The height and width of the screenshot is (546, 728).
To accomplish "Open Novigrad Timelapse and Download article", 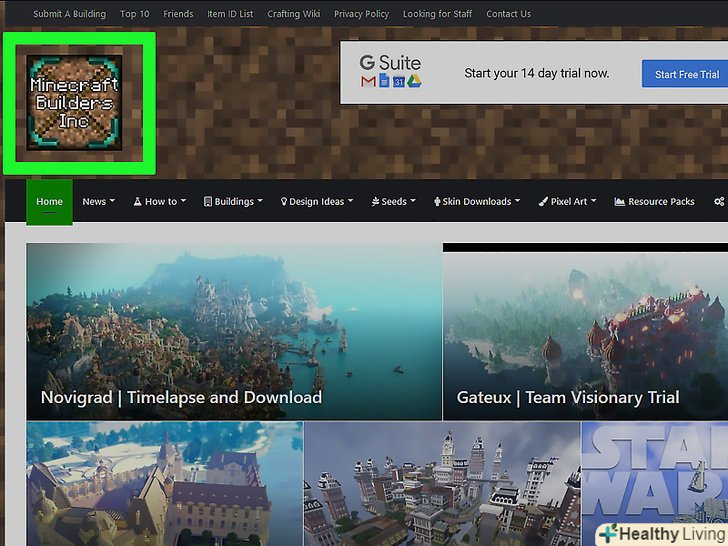I will click(x=234, y=332).
